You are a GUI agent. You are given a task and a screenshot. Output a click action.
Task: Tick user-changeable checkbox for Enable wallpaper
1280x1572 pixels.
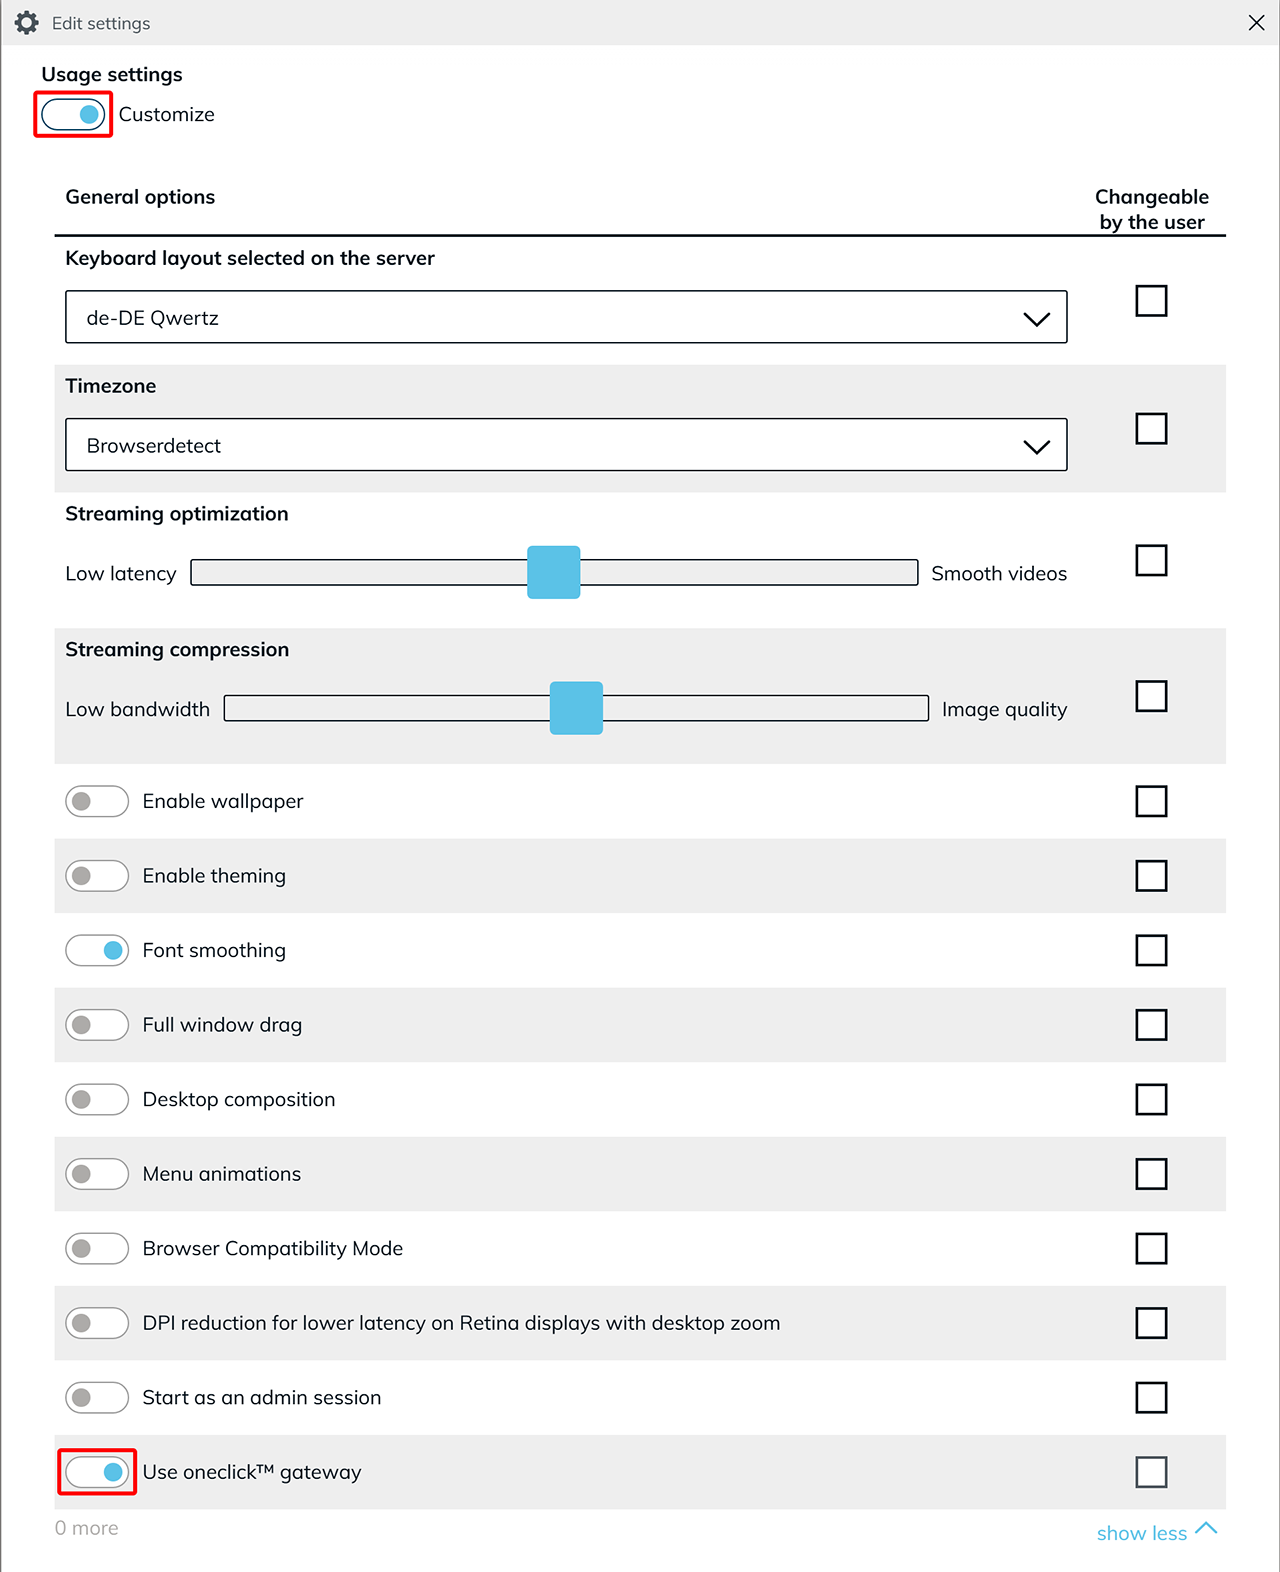pos(1151,801)
